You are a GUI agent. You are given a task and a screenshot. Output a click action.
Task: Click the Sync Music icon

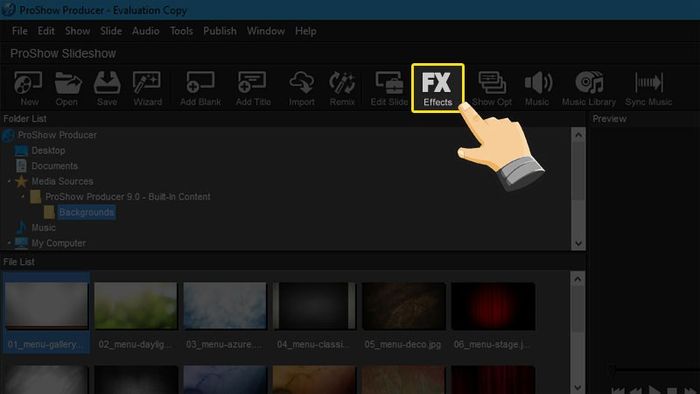649,88
